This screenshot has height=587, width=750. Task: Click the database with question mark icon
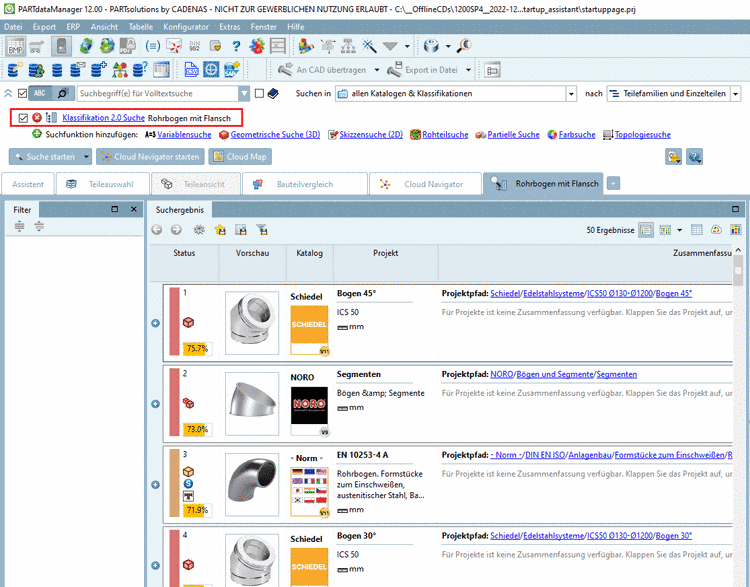tap(140, 70)
